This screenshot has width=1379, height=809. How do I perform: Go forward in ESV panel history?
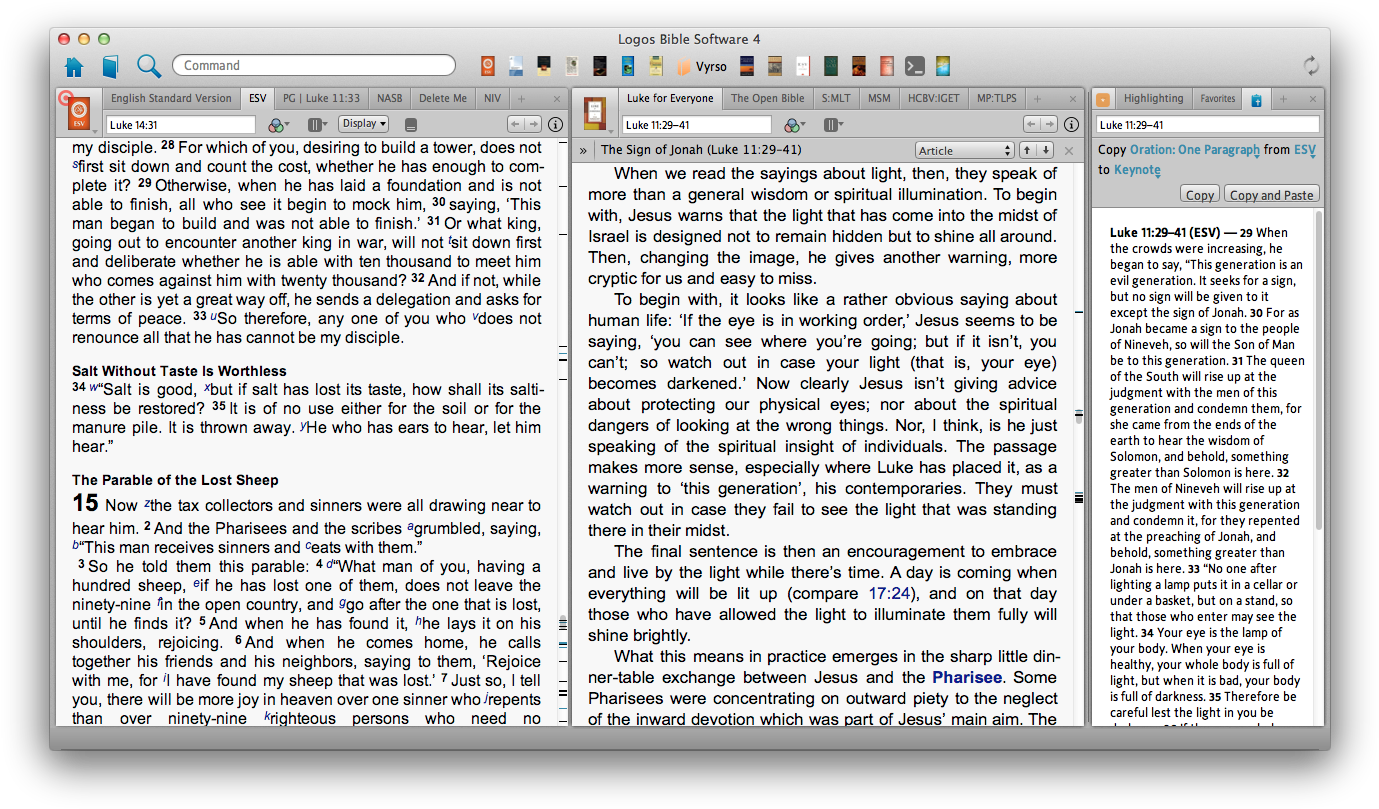(x=533, y=124)
